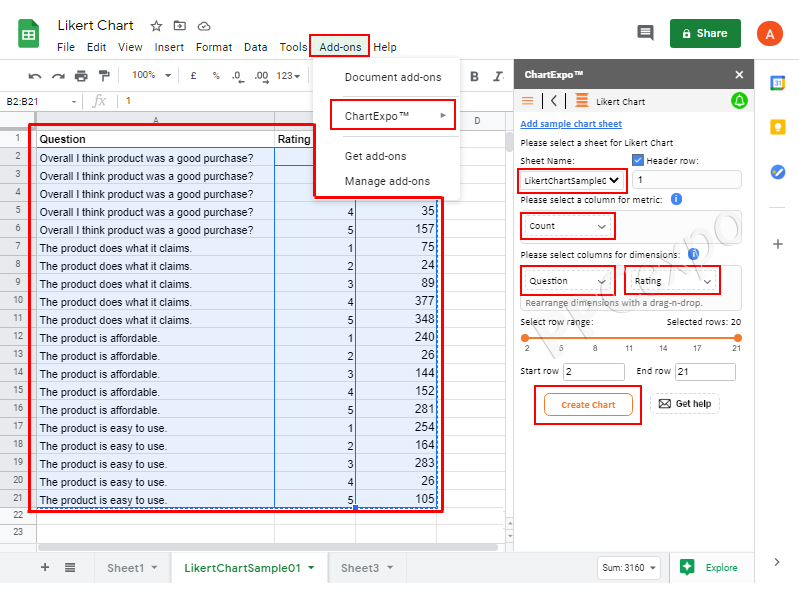Open the Count metric dropdown
Viewport: 799px width, 597px height.
tap(568, 226)
